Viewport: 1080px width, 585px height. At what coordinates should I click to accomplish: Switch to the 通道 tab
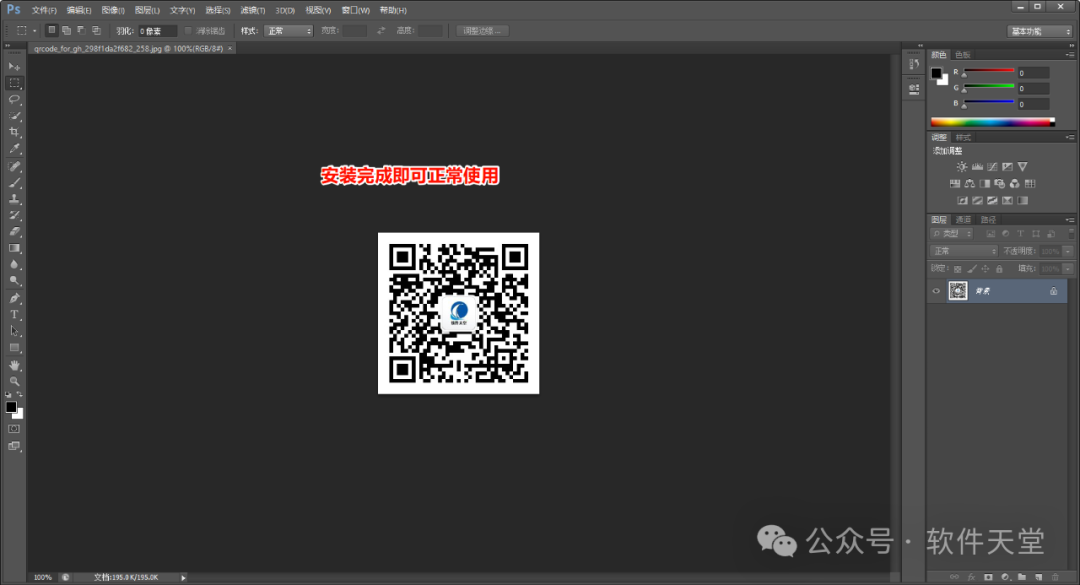[x=964, y=218]
